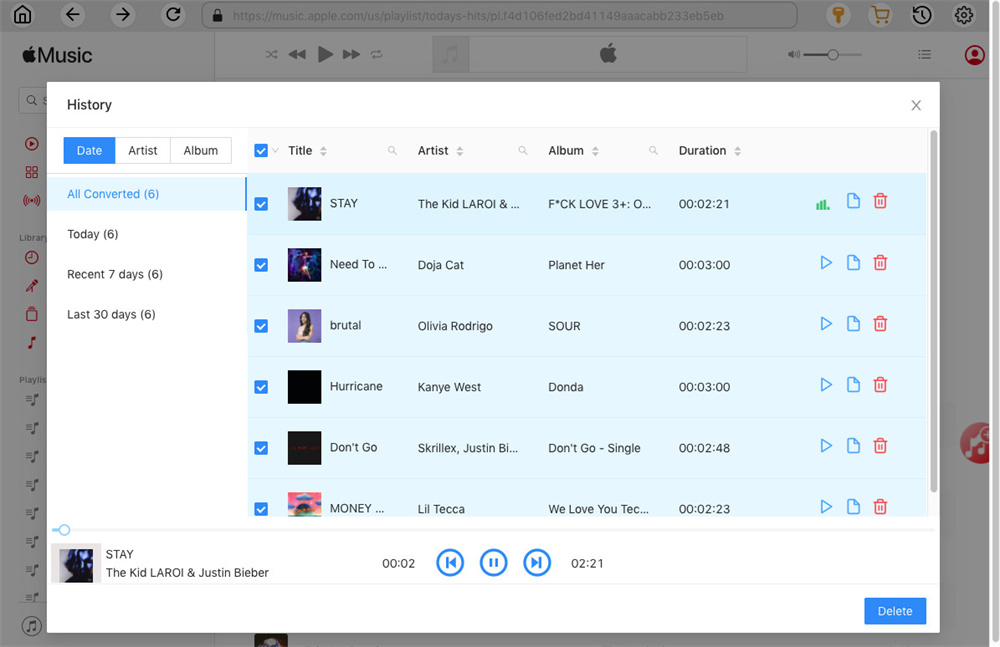Play the Need To ... track

pos(826,263)
